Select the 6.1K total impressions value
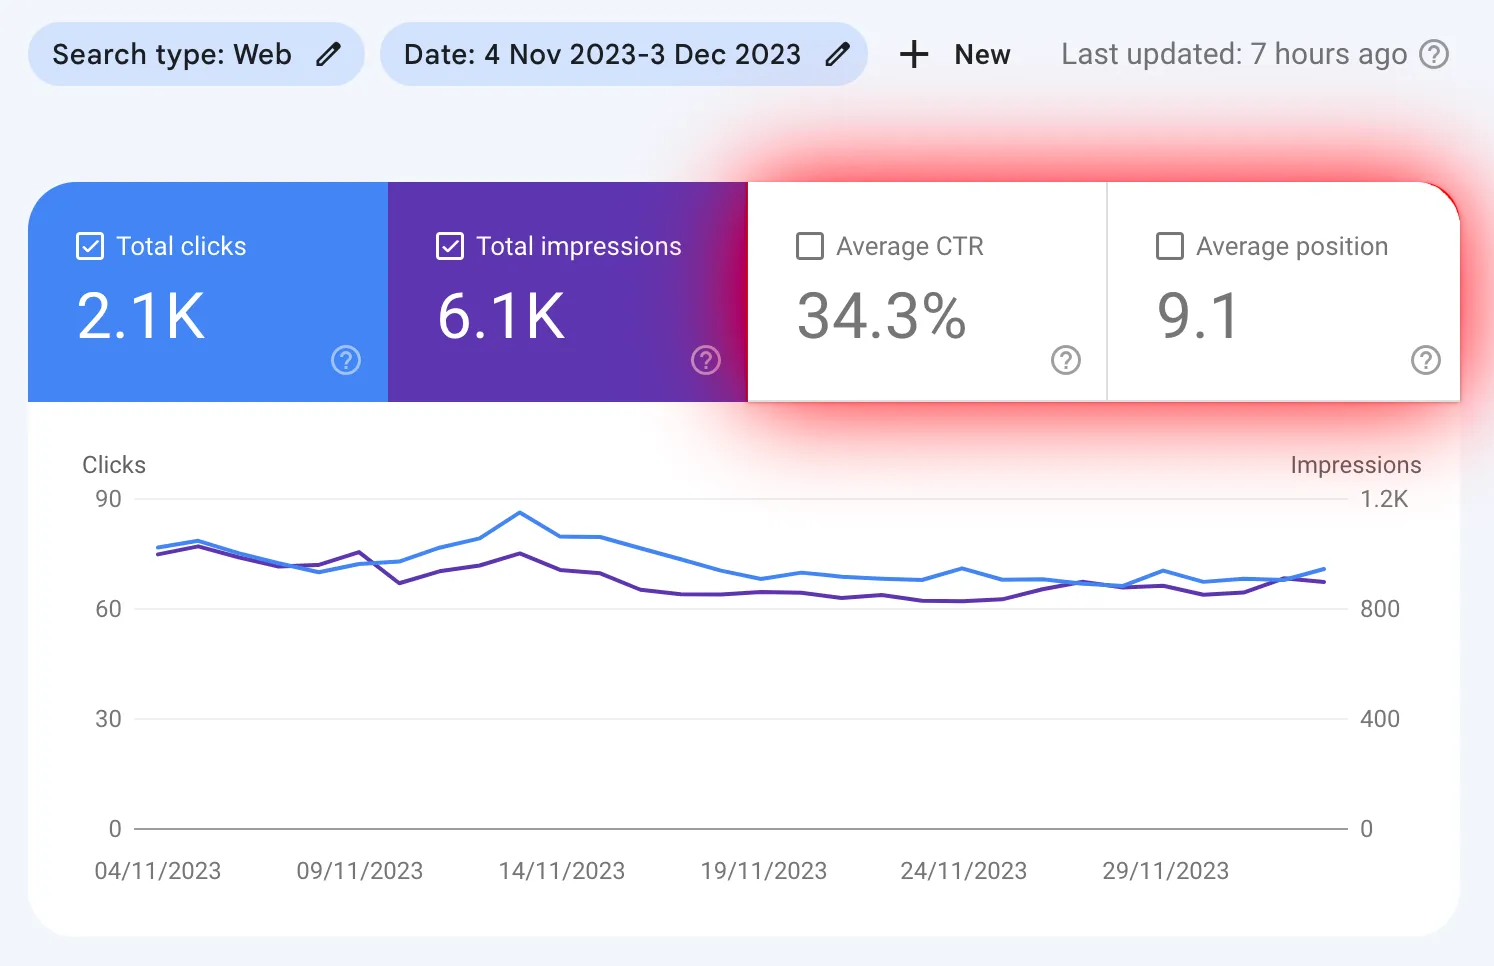The height and width of the screenshot is (966, 1494). [501, 316]
